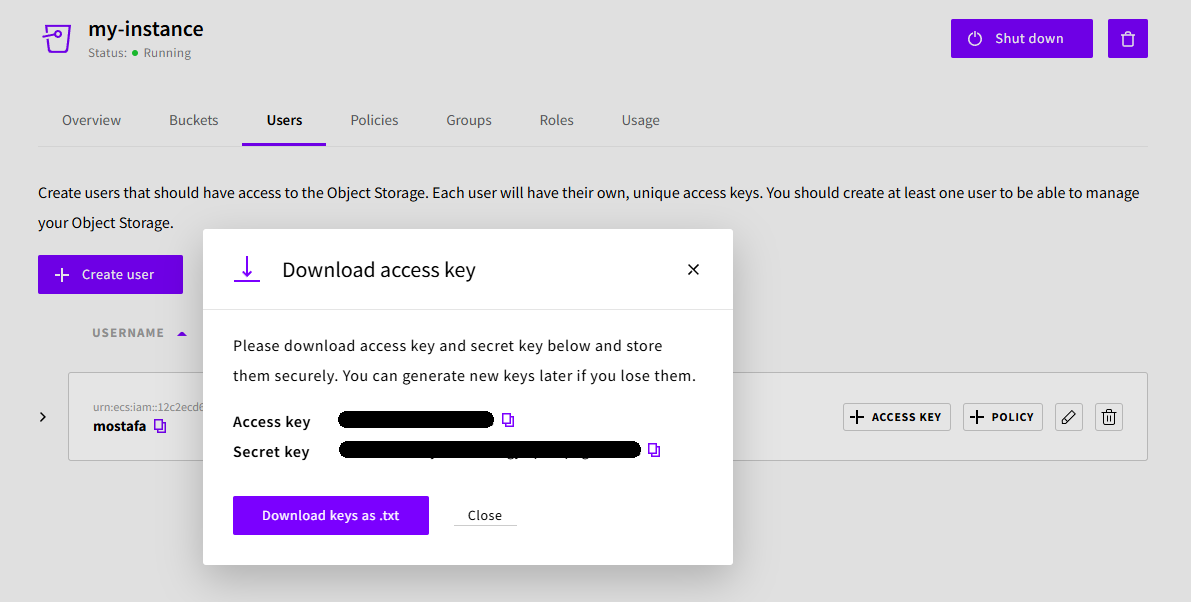Toggle the USERNAME sort order arrow
This screenshot has width=1191, height=602.
181,332
